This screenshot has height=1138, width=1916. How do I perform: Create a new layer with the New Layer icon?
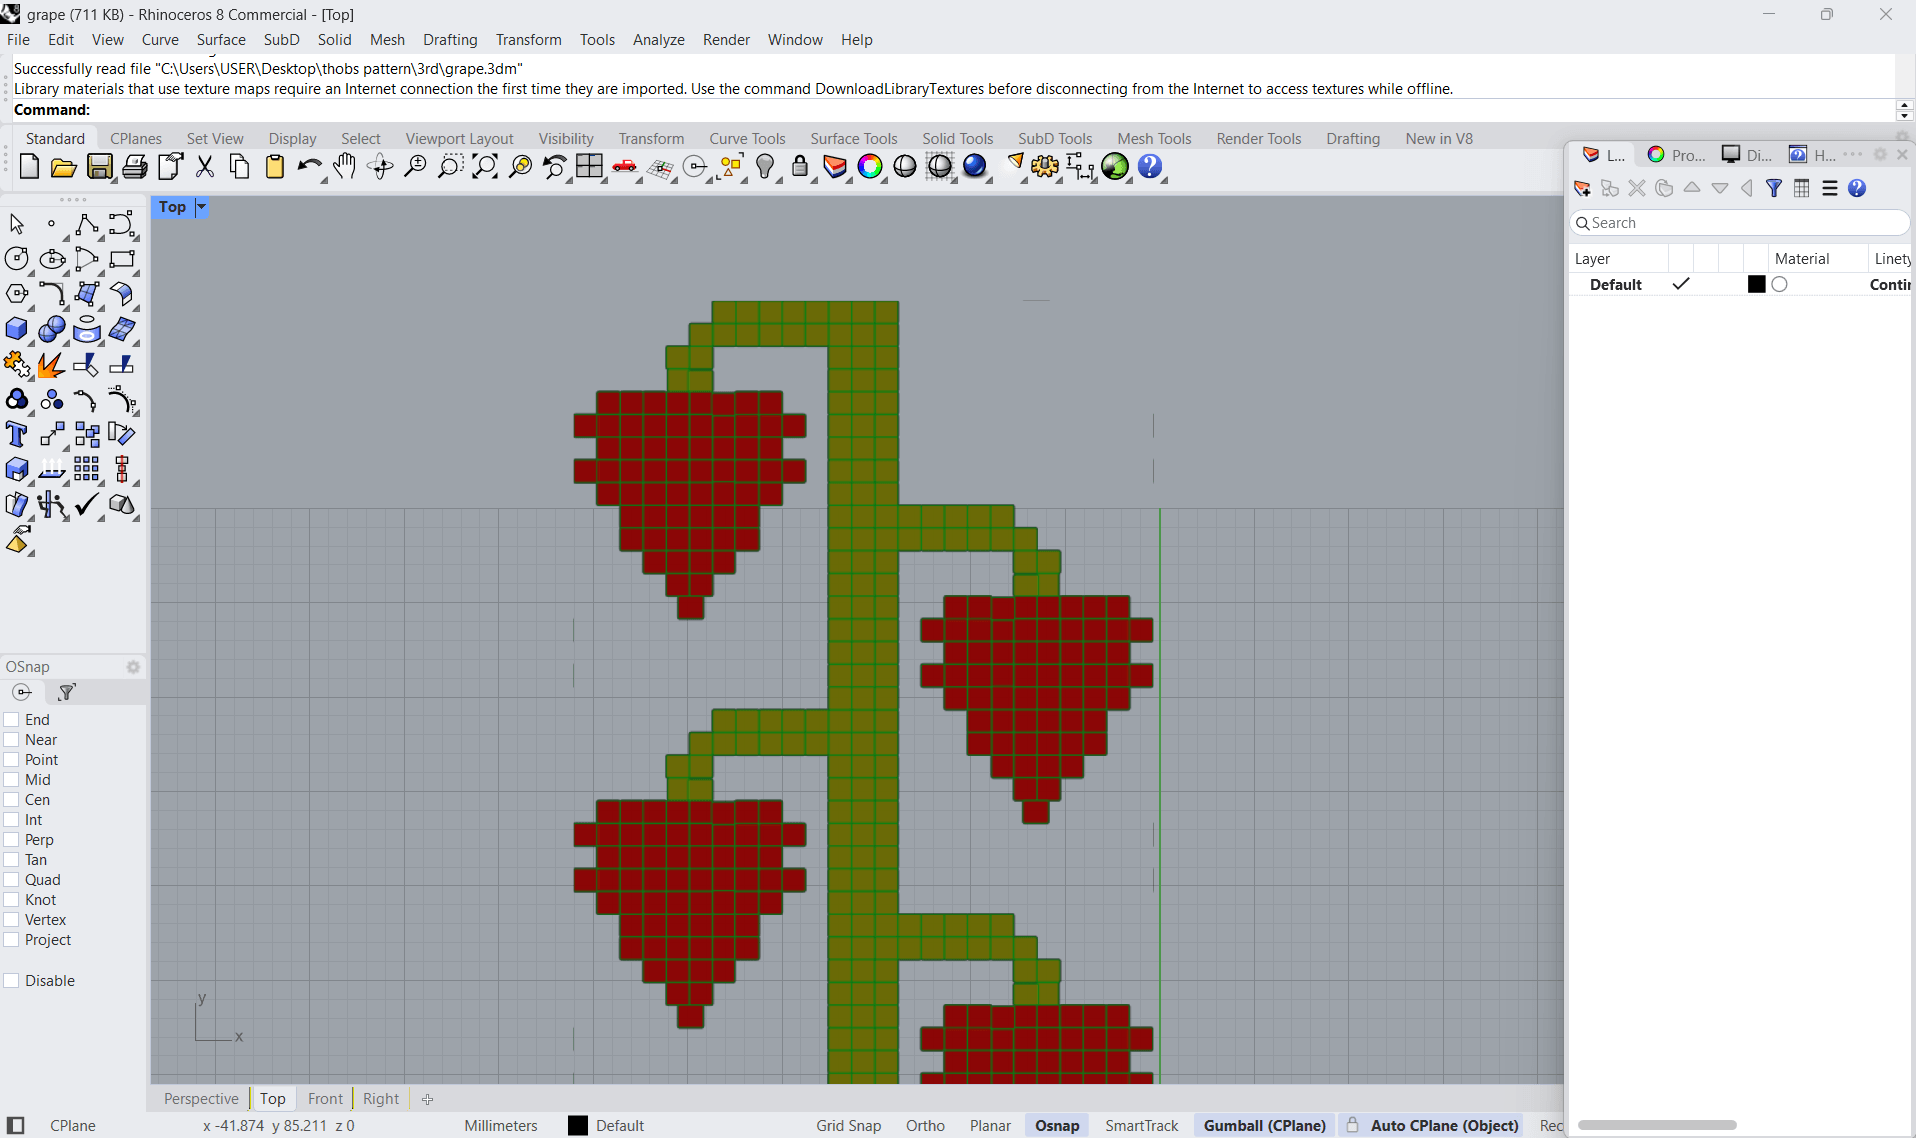1582,188
